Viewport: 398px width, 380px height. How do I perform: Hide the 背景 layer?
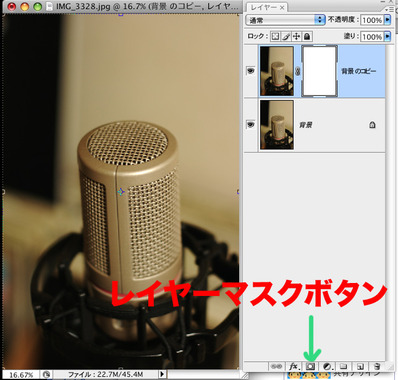[250, 125]
